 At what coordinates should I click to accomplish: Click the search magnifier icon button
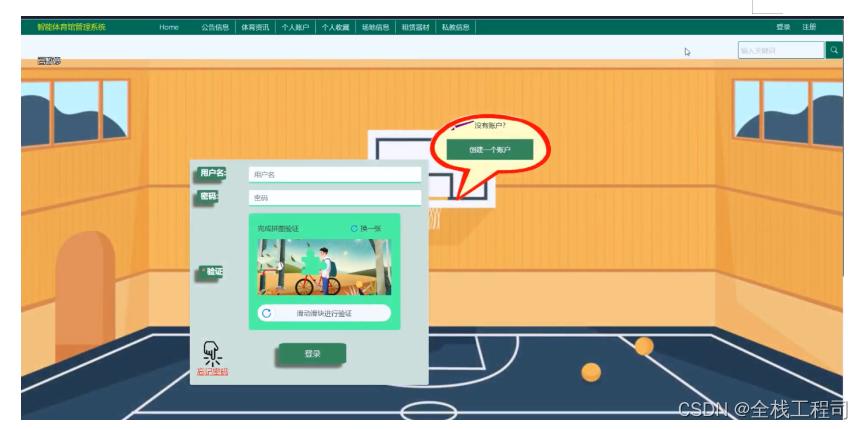pos(834,50)
